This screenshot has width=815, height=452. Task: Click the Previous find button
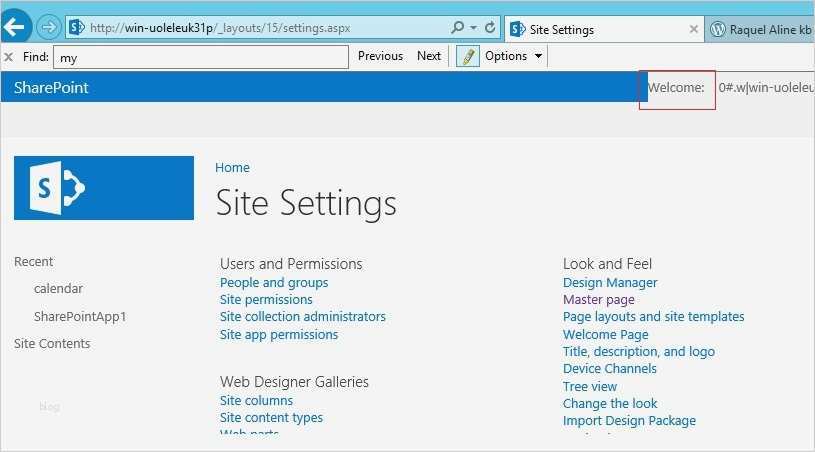click(380, 56)
